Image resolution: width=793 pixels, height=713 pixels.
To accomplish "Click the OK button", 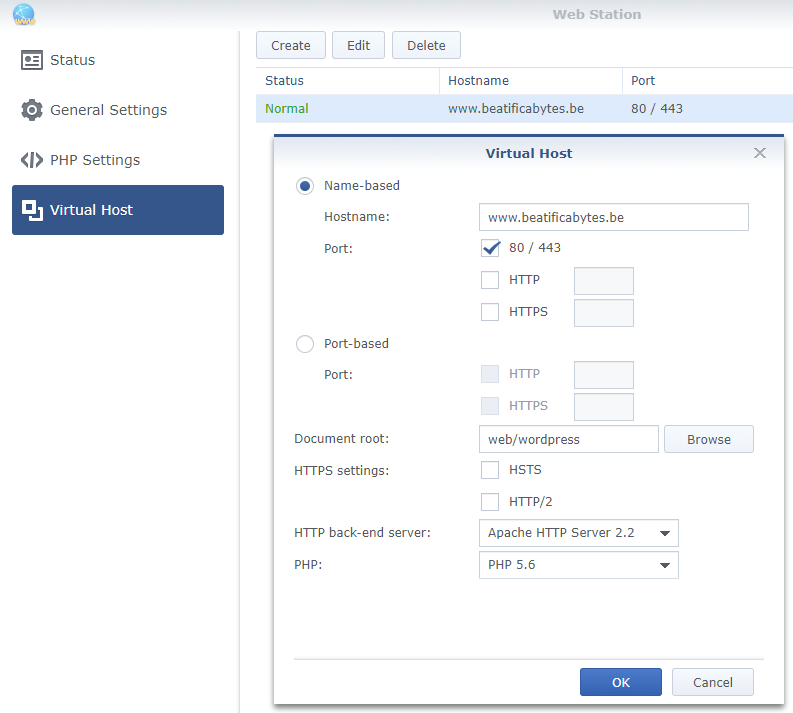I will click(621, 682).
